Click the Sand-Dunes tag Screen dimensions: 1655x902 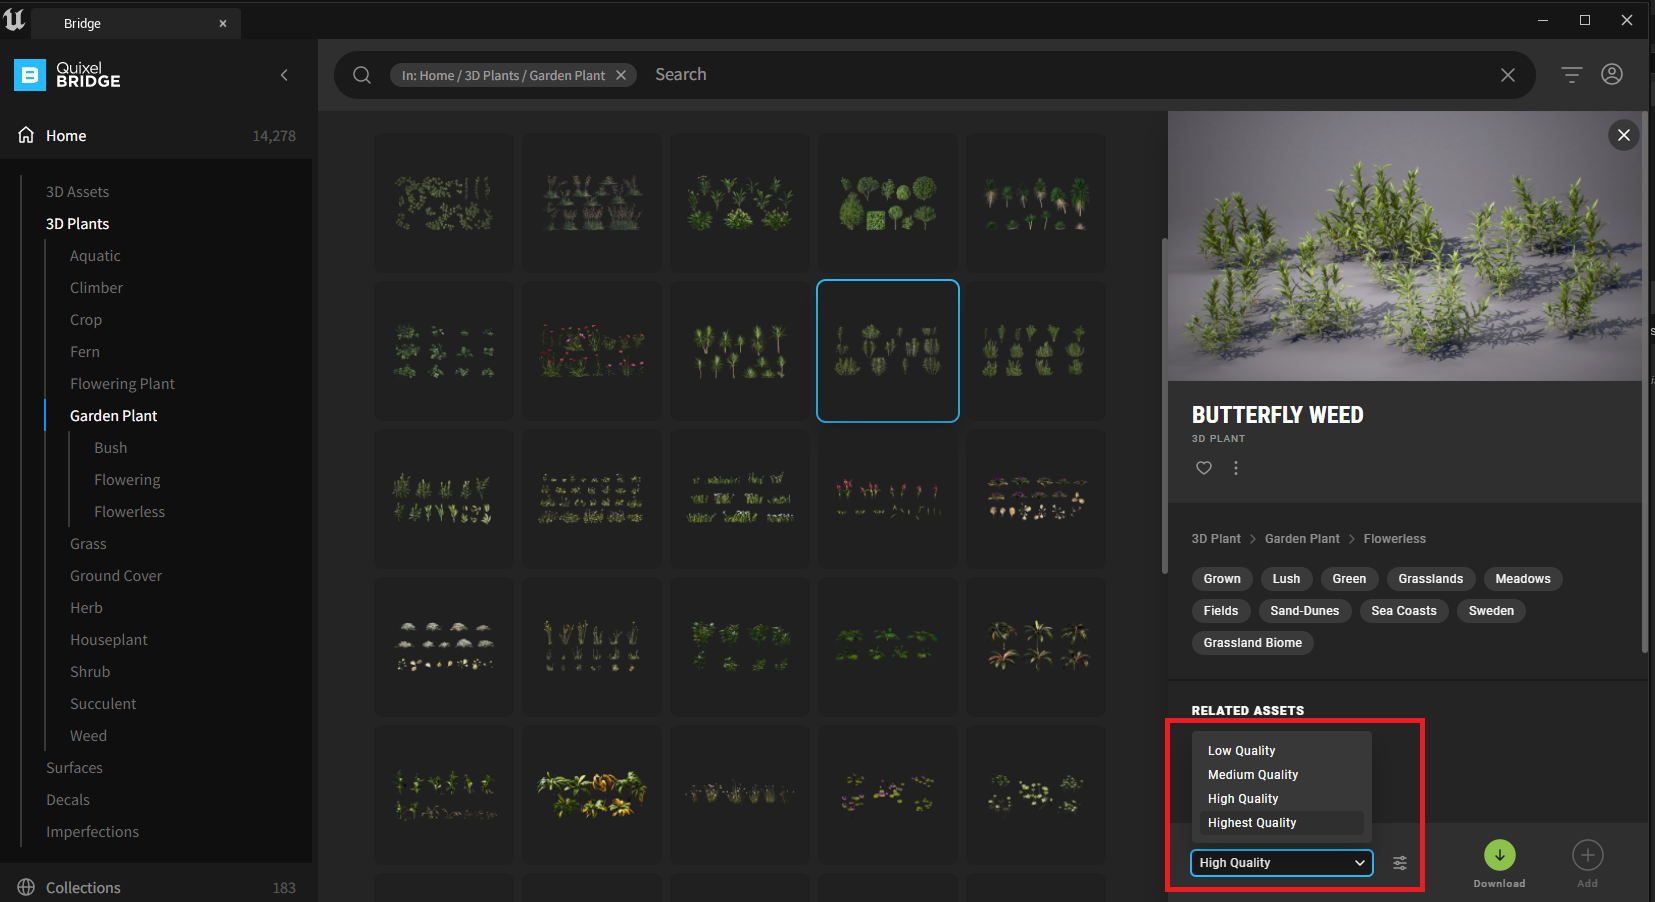(1305, 611)
